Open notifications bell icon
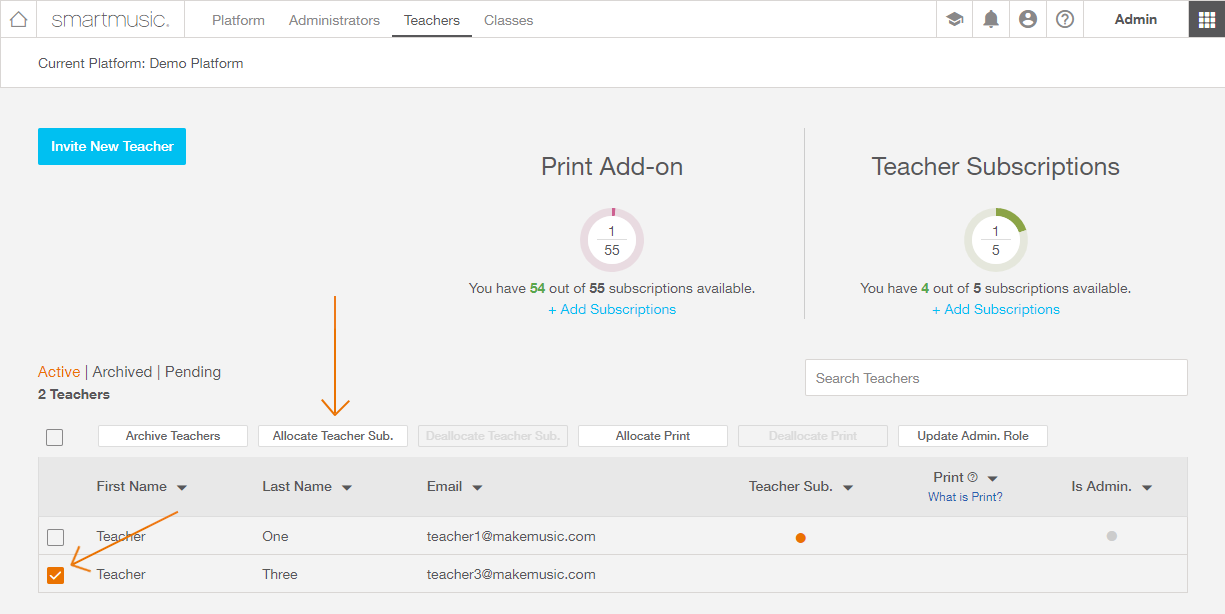 pos(991,19)
